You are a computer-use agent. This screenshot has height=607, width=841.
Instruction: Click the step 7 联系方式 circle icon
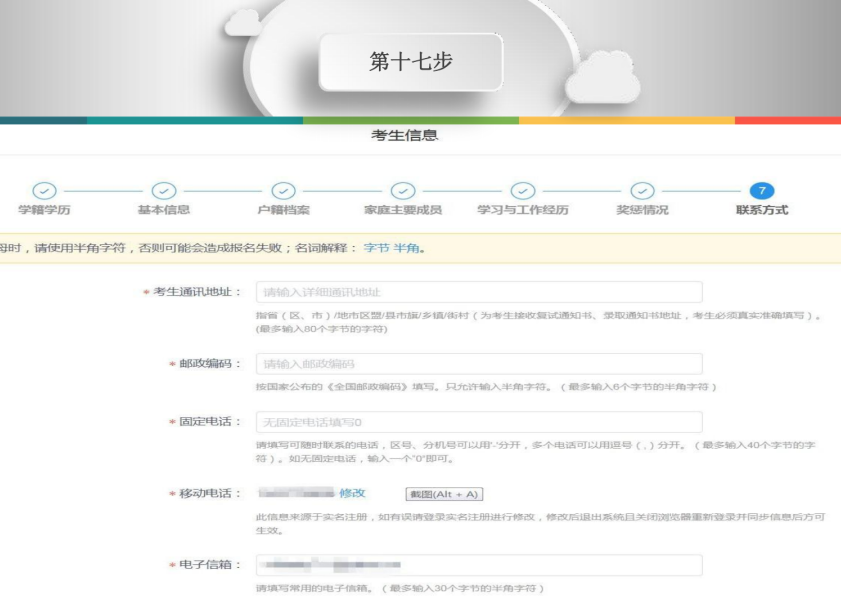click(x=761, y=189)
